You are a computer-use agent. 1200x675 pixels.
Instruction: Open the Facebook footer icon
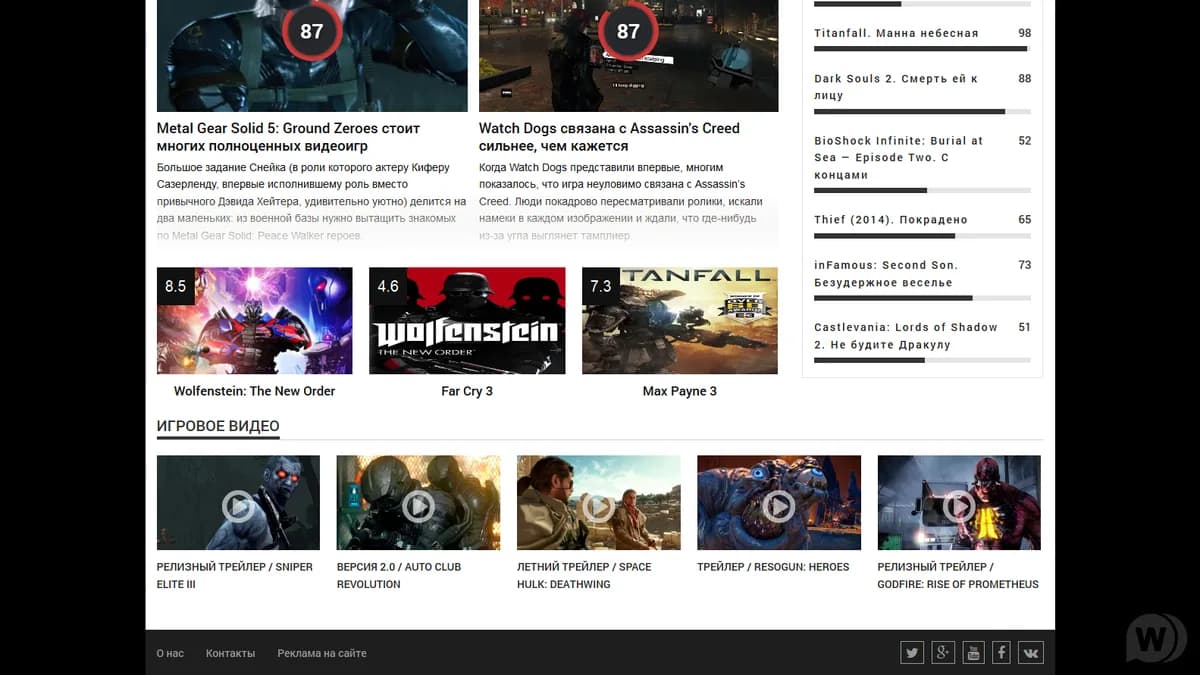(x=1001, y=653)
